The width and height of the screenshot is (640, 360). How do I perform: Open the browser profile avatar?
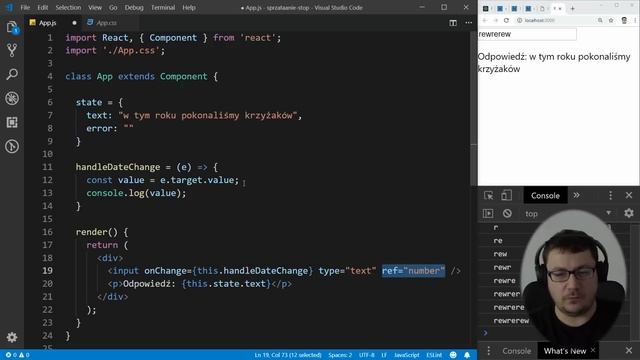[x=624, y=20]
